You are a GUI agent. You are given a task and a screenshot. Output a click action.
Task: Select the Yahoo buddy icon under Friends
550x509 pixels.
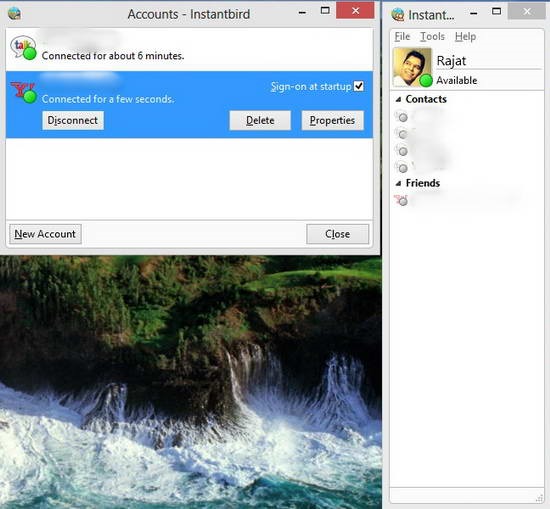(401, 200)
